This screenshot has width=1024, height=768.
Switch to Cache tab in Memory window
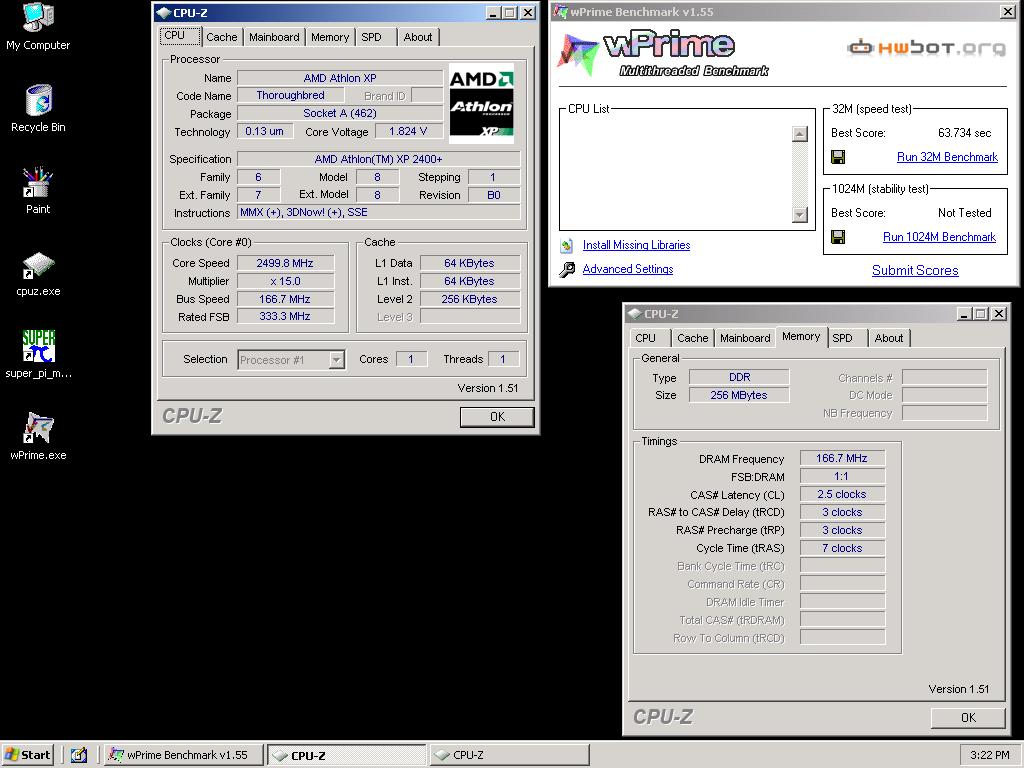point(693,338)
